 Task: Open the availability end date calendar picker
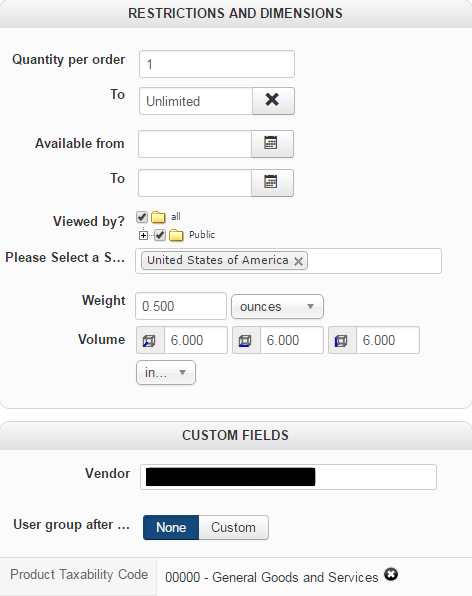click(x=272, y=182)
